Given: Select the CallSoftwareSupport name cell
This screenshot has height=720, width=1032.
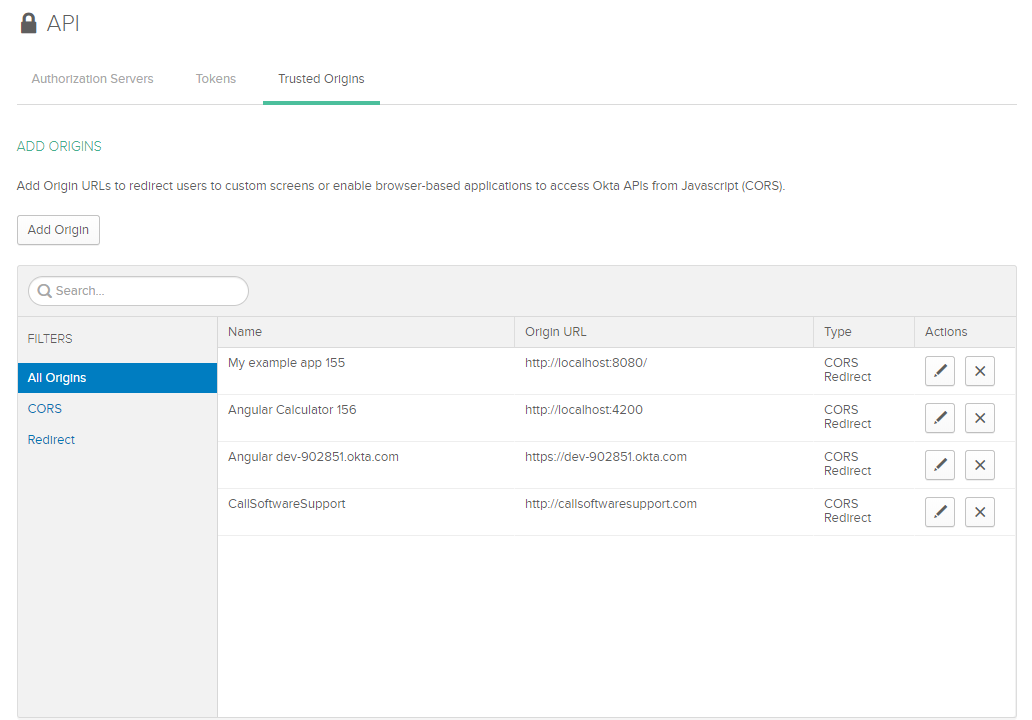Looking at the screenshot, I should 287,503.
